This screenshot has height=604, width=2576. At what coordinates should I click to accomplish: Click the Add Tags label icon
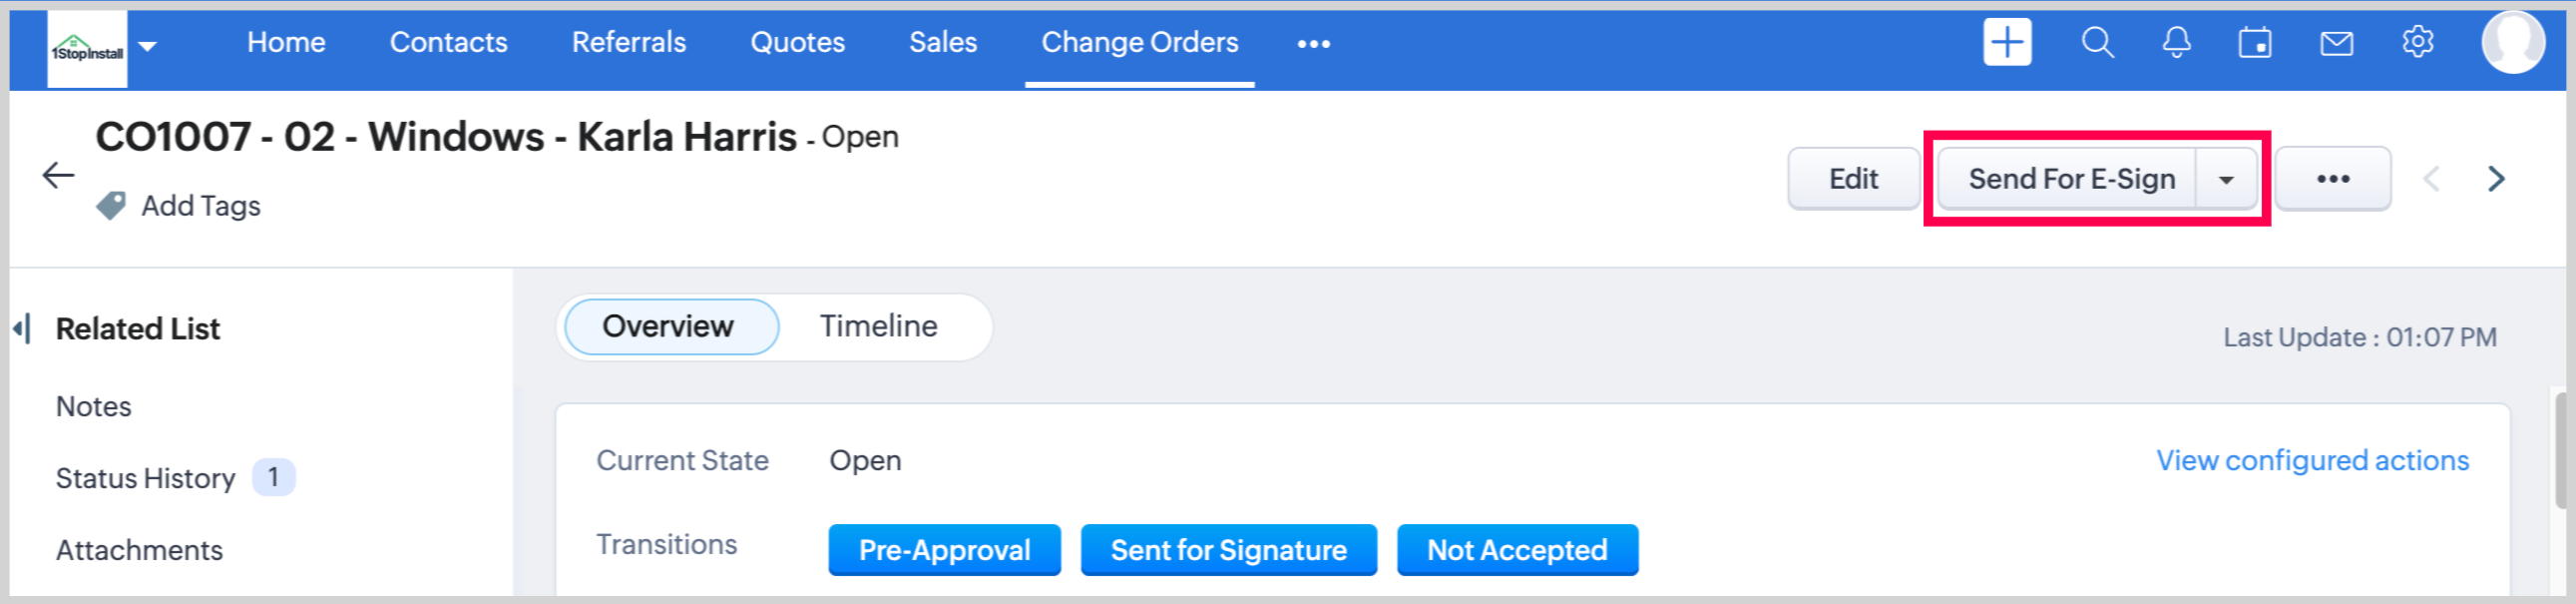111,206
